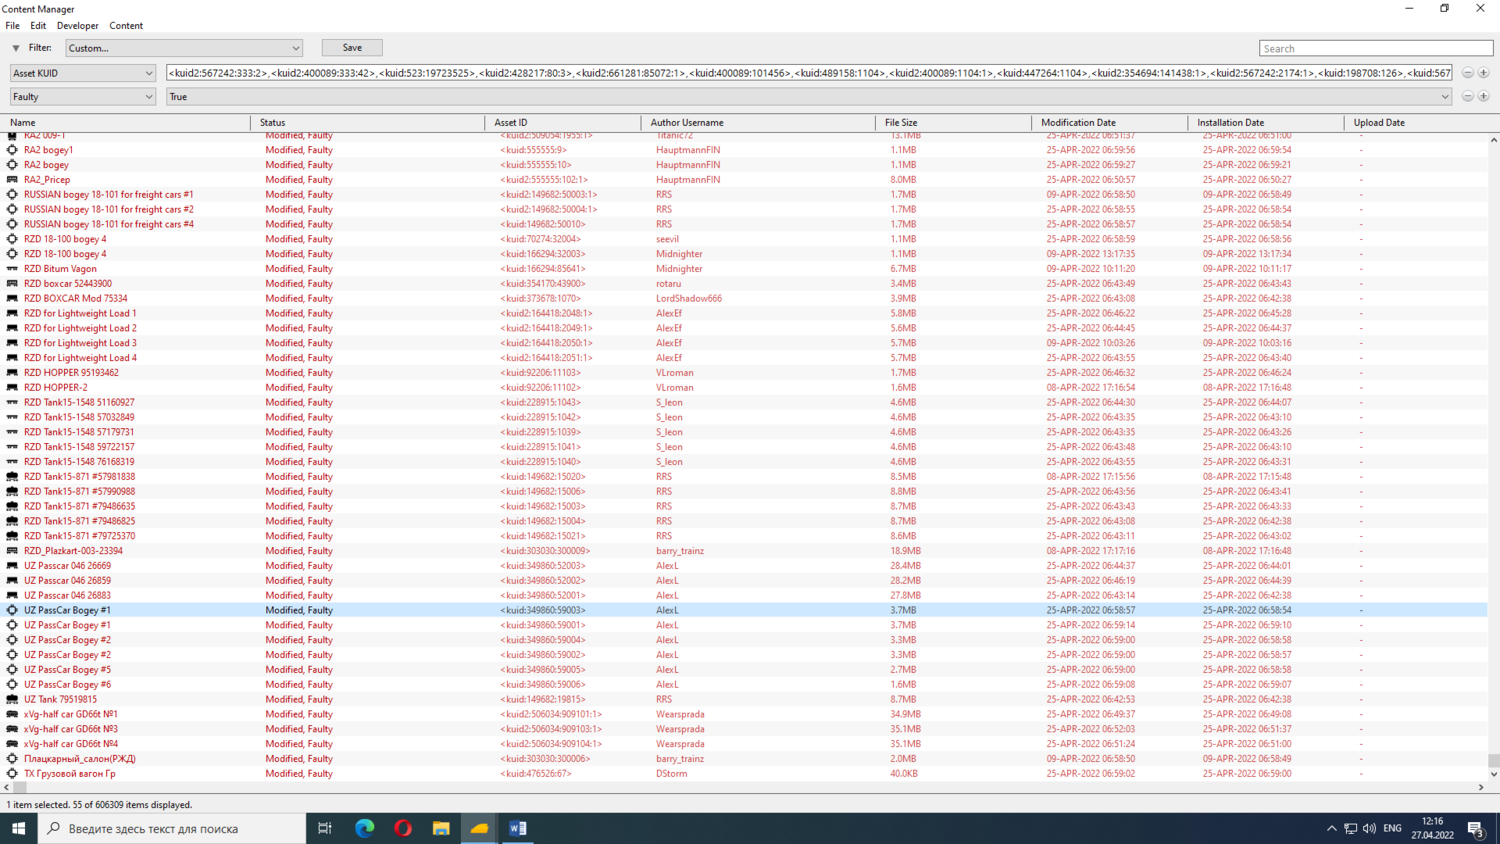
Task: Click the bogey icon beside RA2 bogey1
Action: pyautogui.click(x=12, y=150)
